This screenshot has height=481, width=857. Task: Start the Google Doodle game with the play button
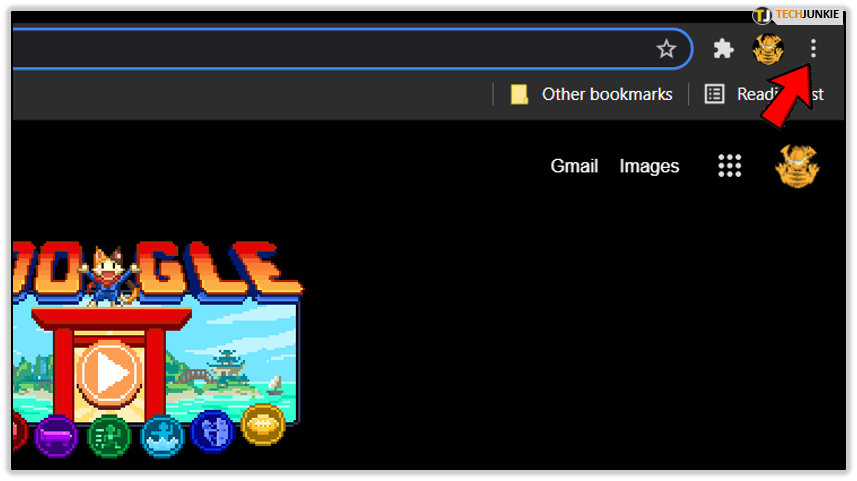108,373
